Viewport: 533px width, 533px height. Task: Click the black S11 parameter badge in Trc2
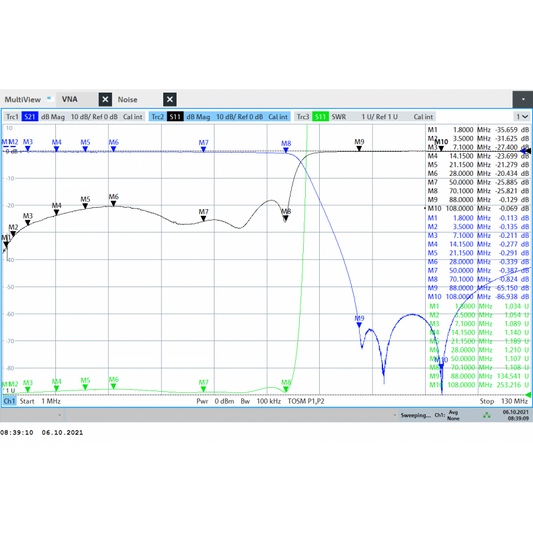[175, 117]
